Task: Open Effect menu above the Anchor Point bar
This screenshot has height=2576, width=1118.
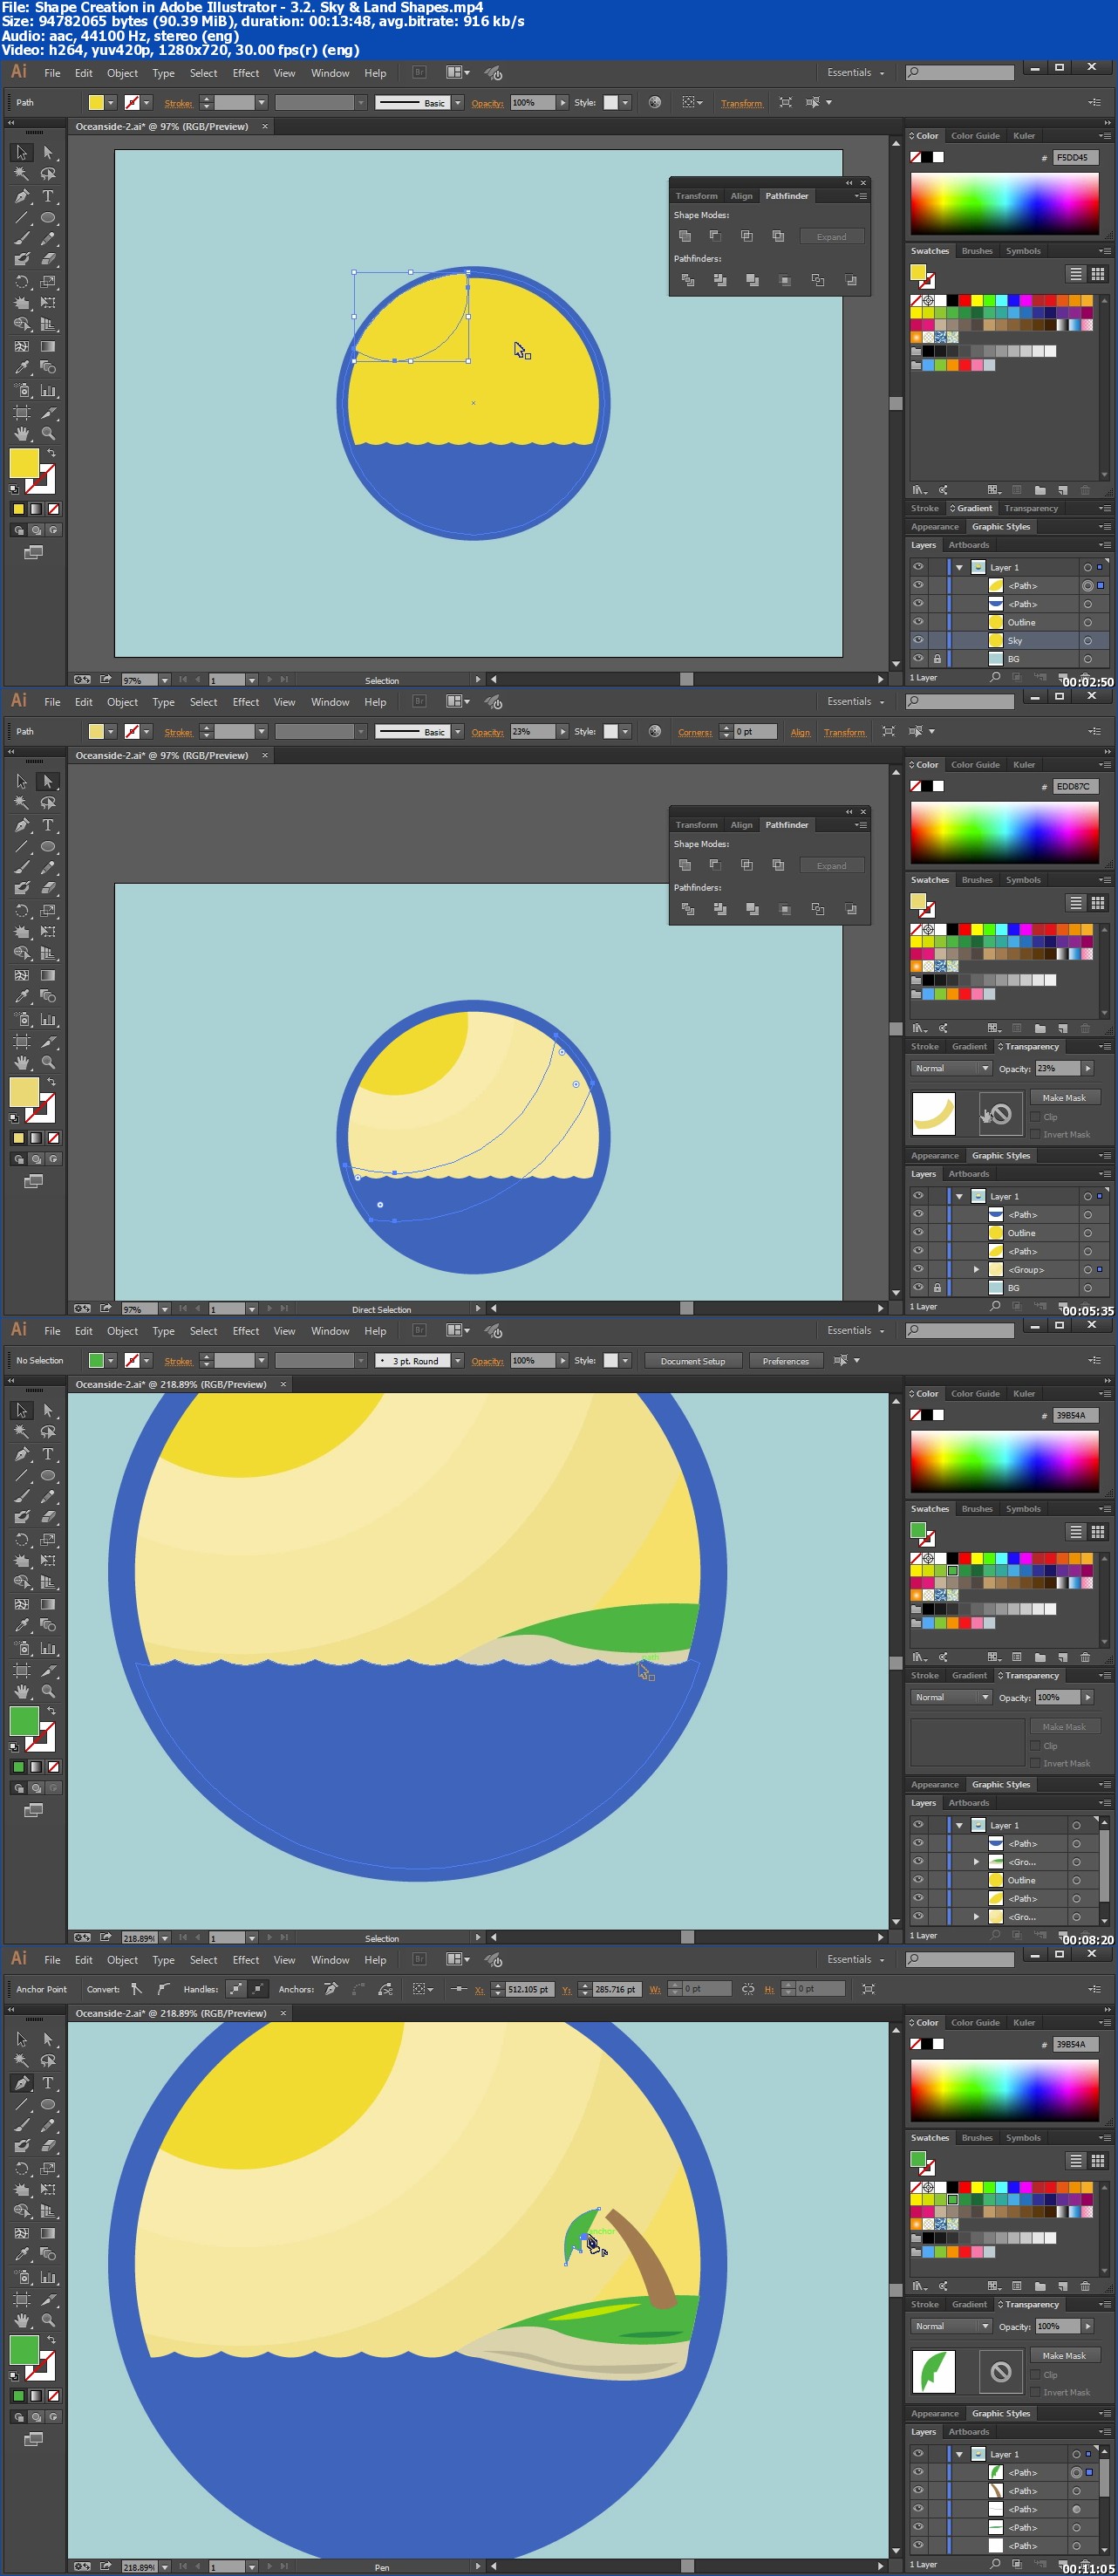Action: click(x=245, y=1960)
